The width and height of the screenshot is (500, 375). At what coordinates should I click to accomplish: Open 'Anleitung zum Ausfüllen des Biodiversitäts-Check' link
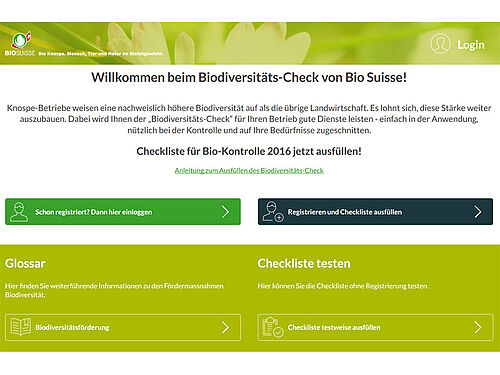tap(249, 170)
